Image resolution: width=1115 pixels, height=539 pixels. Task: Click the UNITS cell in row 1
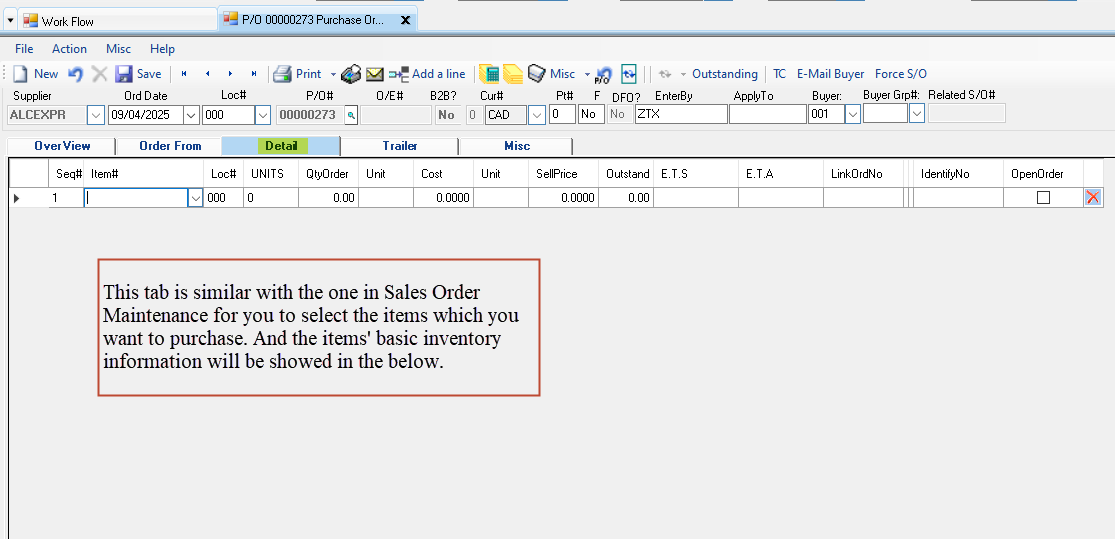(272, 198)
